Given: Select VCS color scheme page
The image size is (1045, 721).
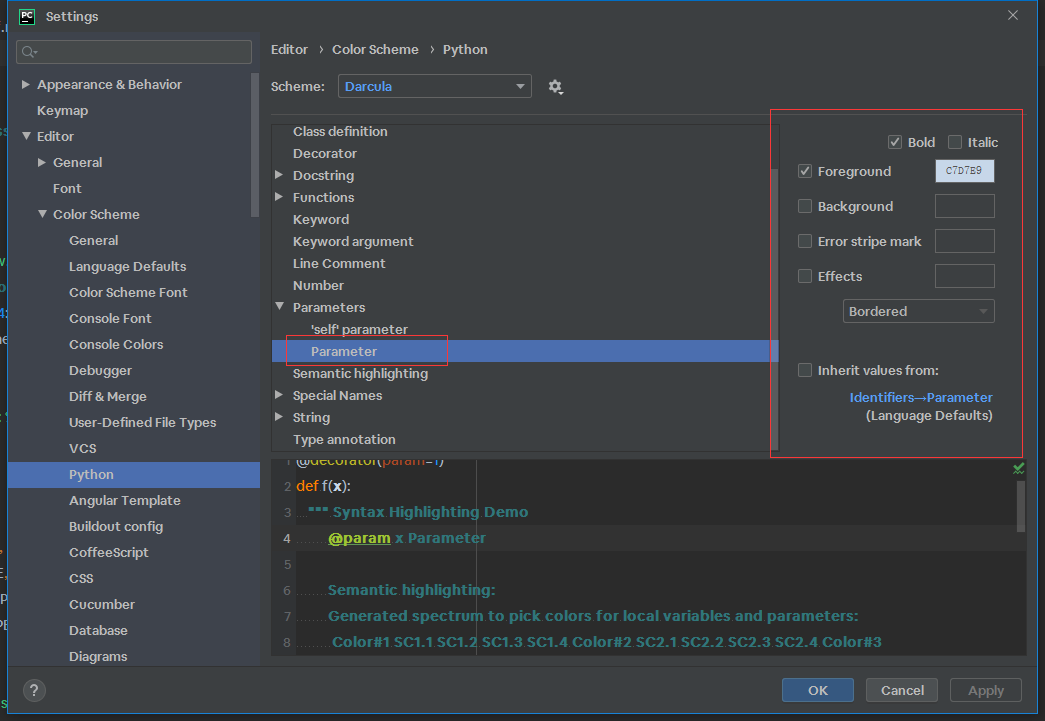Looking at the screenshot, I should [83, 448].
